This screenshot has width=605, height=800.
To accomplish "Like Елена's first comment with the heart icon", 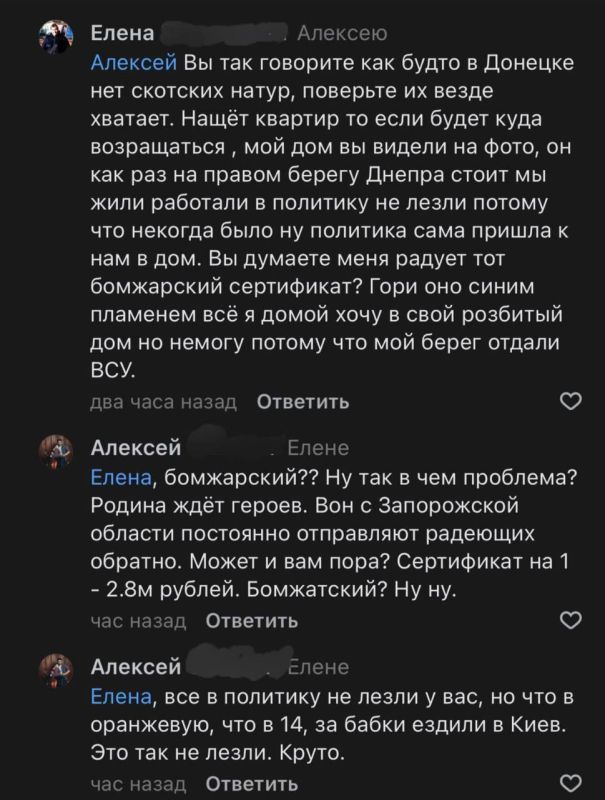I will [x=570, y=401].
